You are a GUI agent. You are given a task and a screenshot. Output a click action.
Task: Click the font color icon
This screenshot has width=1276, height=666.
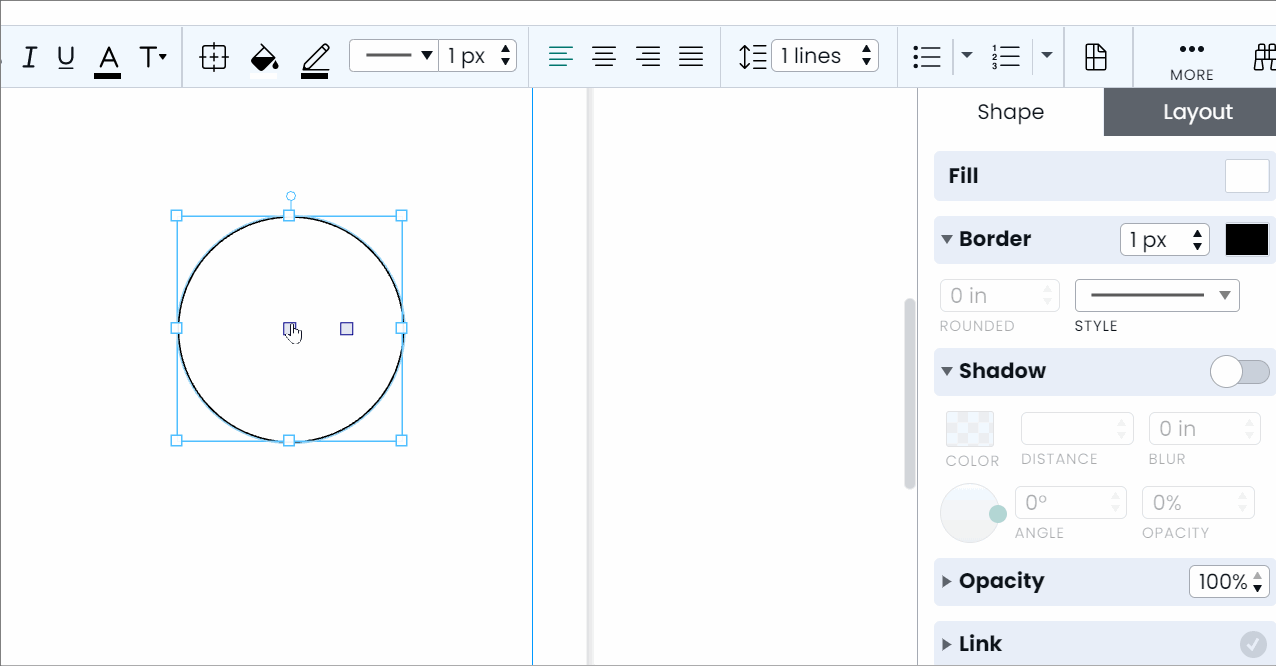tap(107, 57)
